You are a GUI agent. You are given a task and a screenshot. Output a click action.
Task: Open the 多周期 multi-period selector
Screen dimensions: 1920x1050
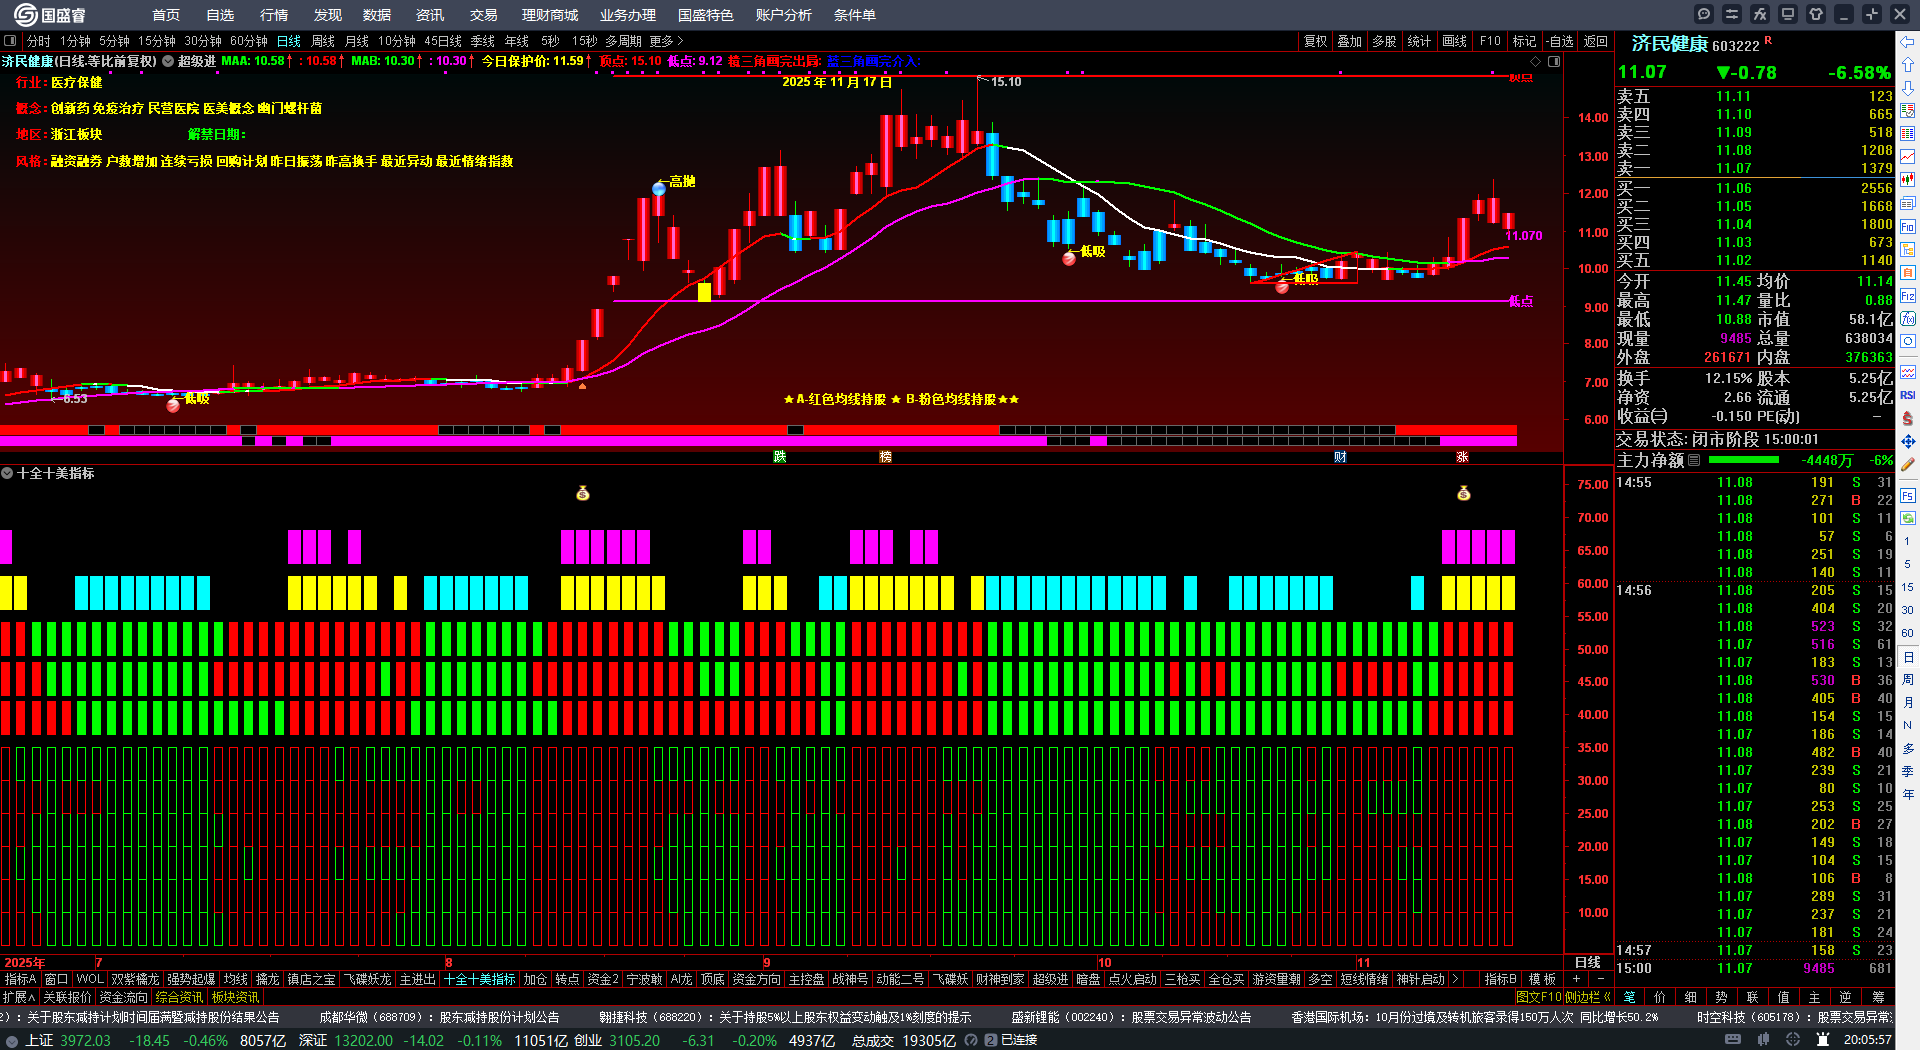pyautogui.click(x=623, y=41)
